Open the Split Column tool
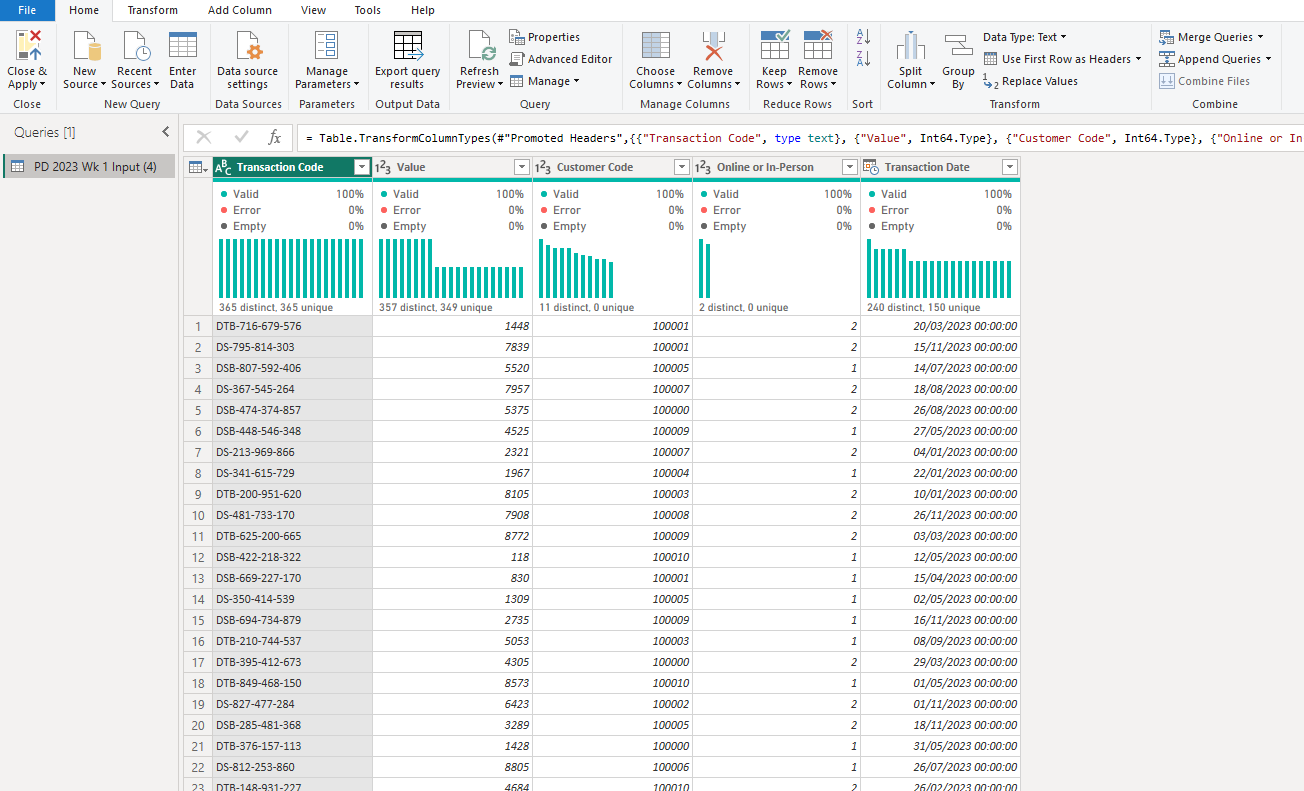Screen dimensions: 1304x791 coord(910,47)
